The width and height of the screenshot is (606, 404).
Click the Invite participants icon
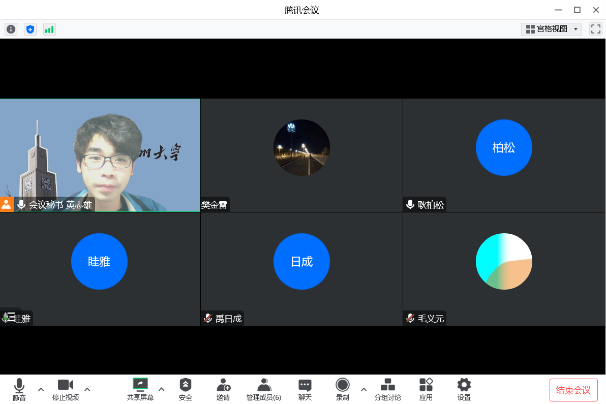pyautogui.click(x=223, y=388)
